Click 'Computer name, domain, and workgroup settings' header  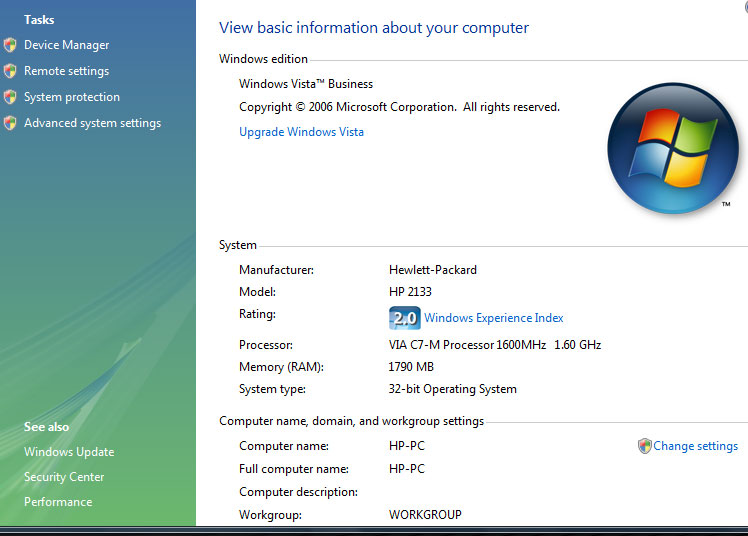click(351, 421)
